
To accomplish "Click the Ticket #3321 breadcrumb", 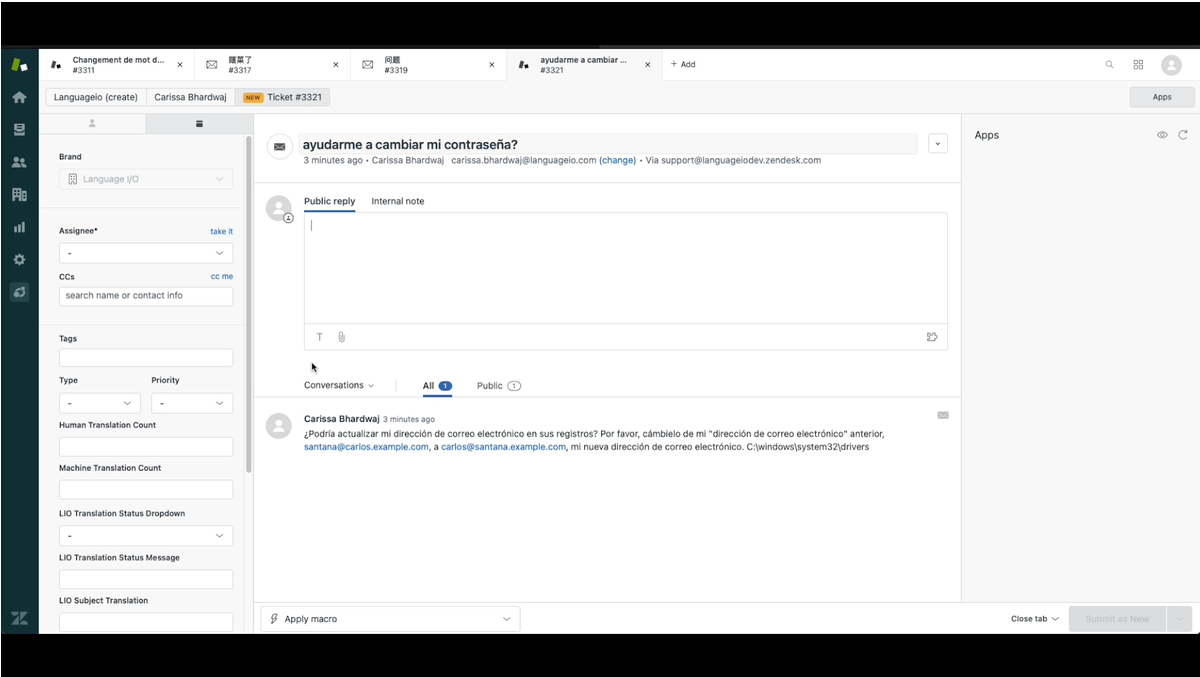I will (x=283, y=97).
